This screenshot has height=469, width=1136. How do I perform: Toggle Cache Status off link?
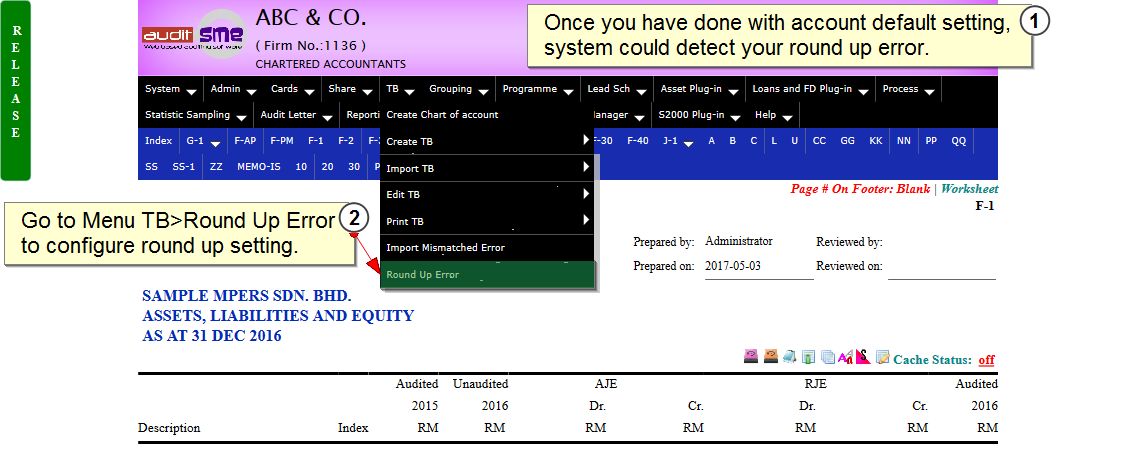point(986,360)
